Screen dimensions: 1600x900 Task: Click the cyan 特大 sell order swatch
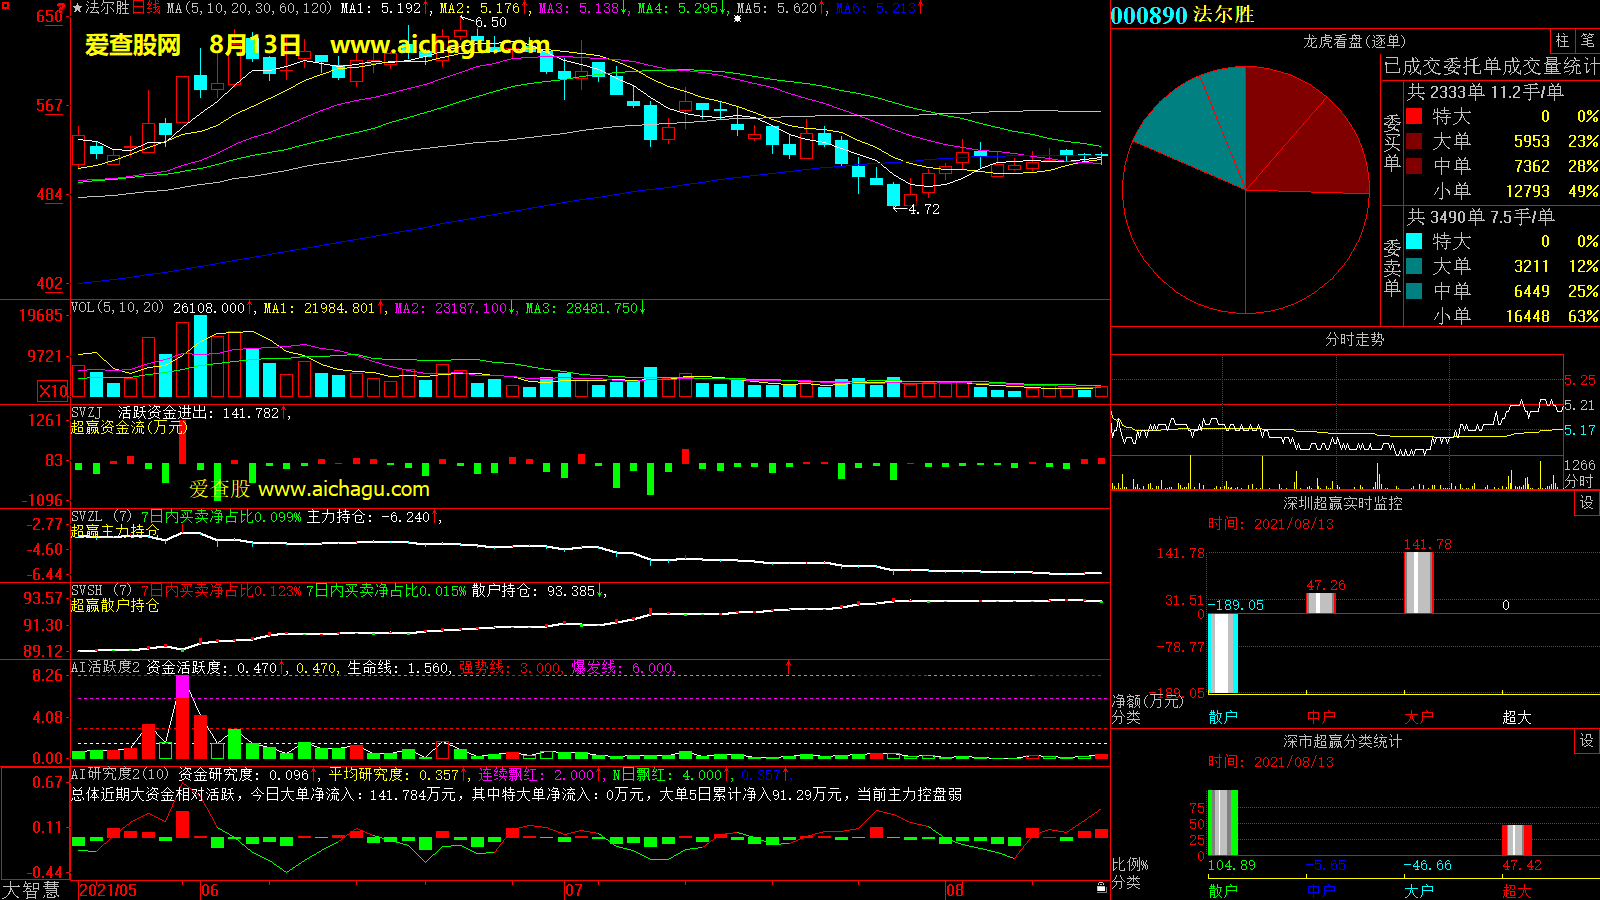pyautogui.click(x=1414, y=241)
